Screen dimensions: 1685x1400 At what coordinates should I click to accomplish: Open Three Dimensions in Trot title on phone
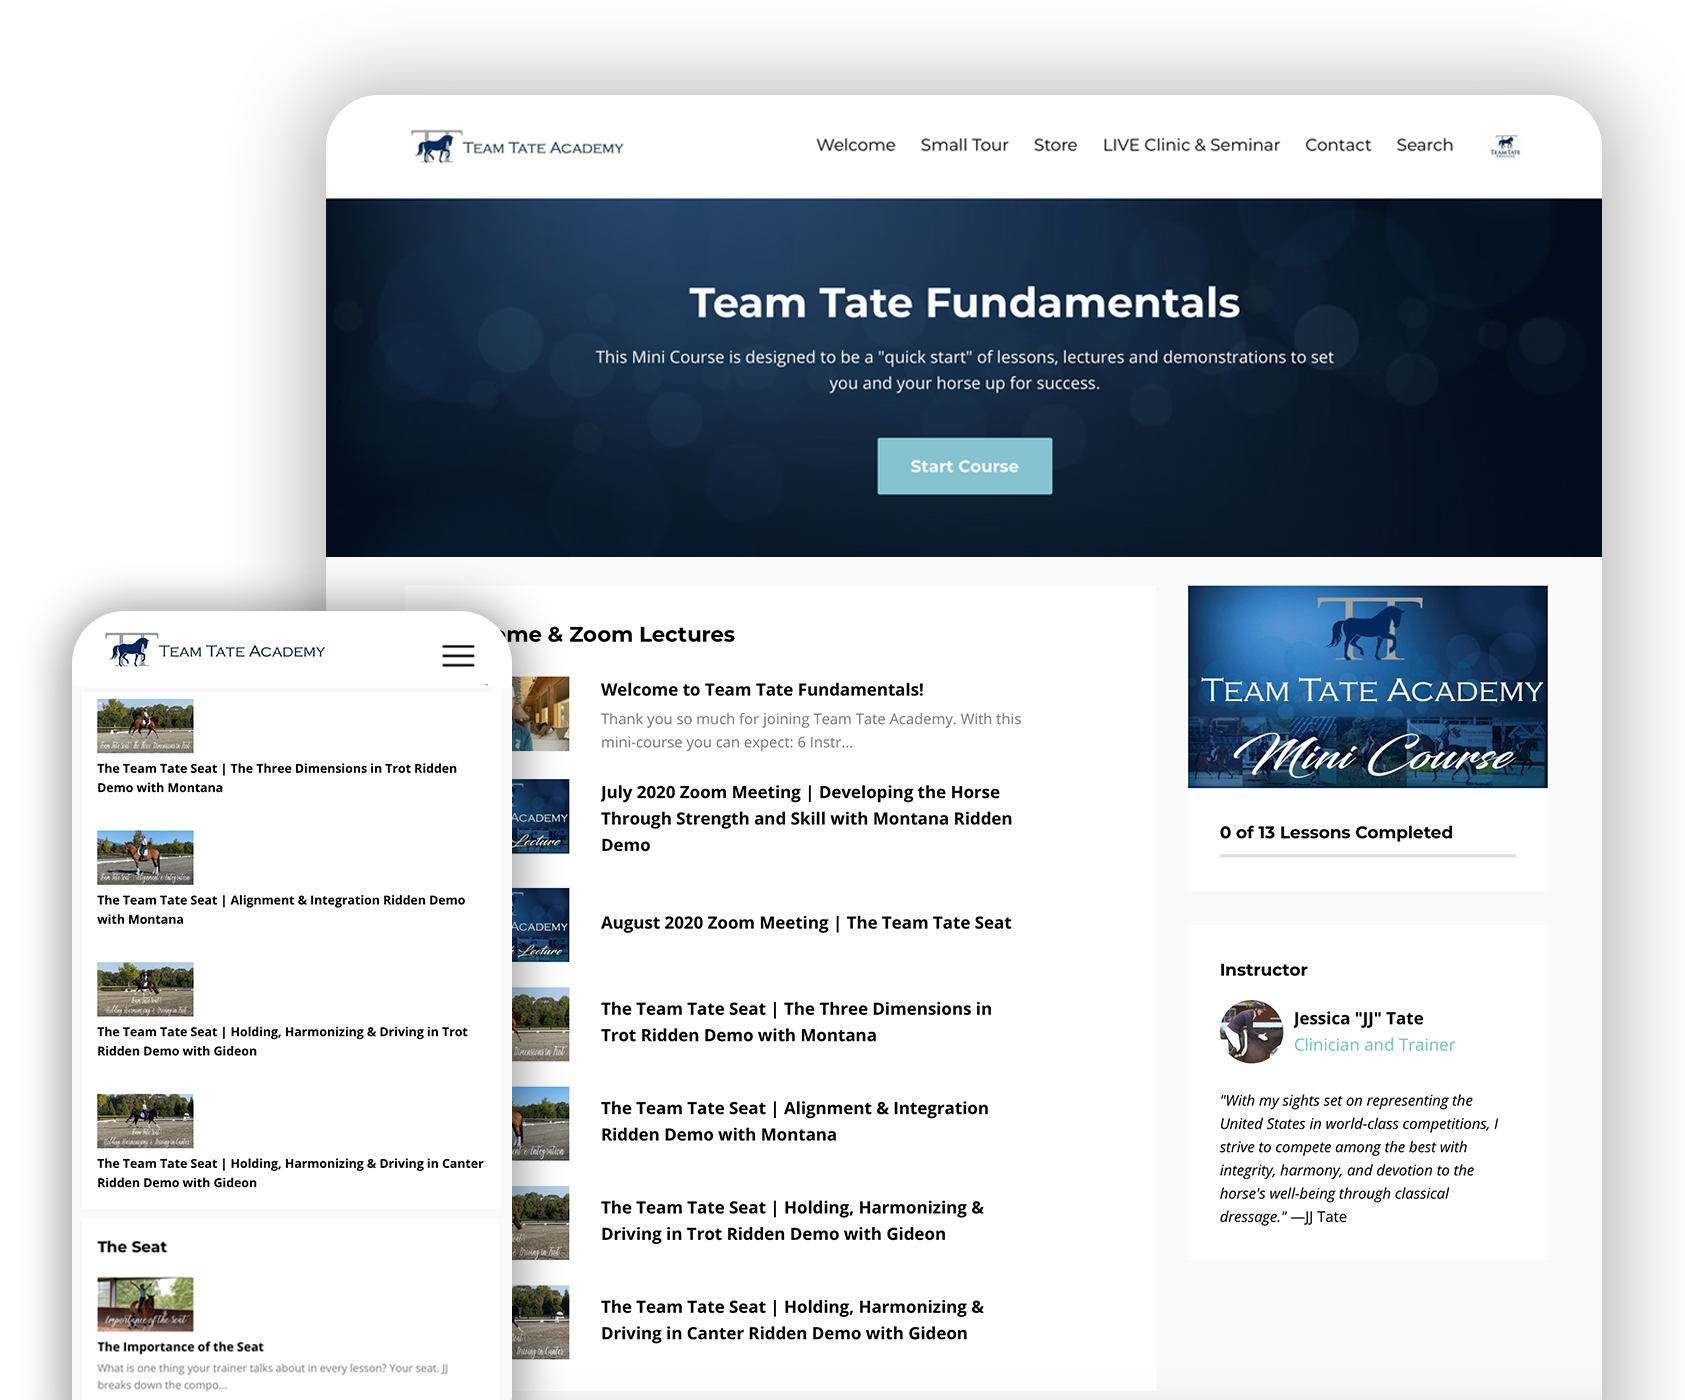pos(277,778)
